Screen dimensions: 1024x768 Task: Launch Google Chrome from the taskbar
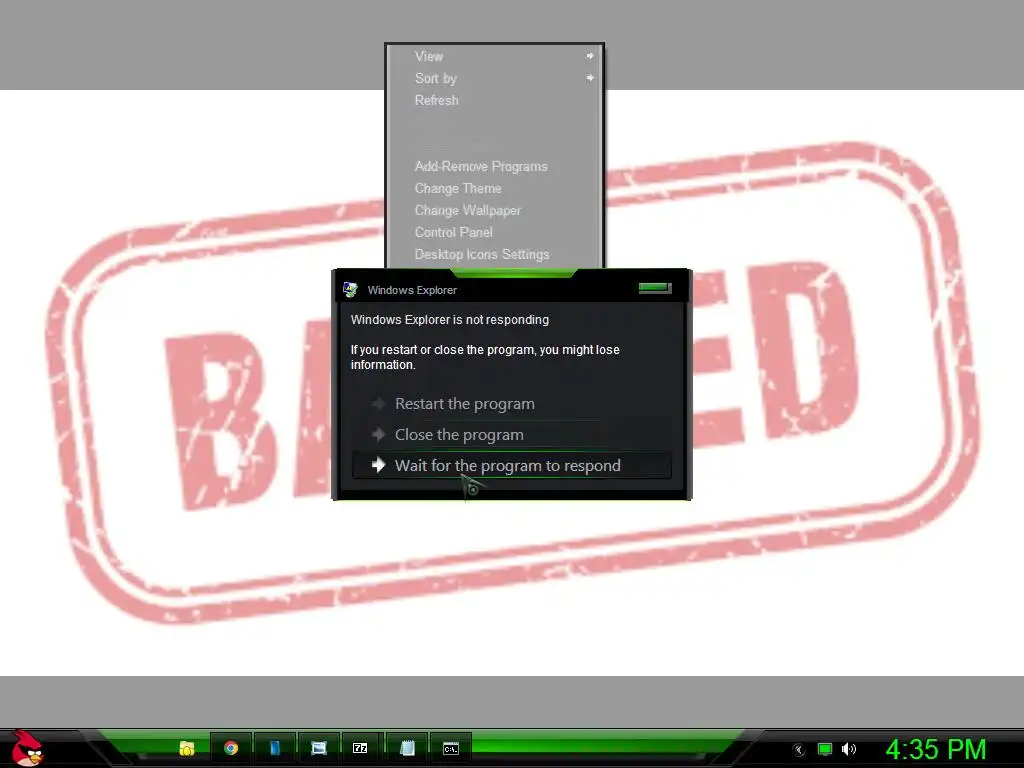pos(231,748)
